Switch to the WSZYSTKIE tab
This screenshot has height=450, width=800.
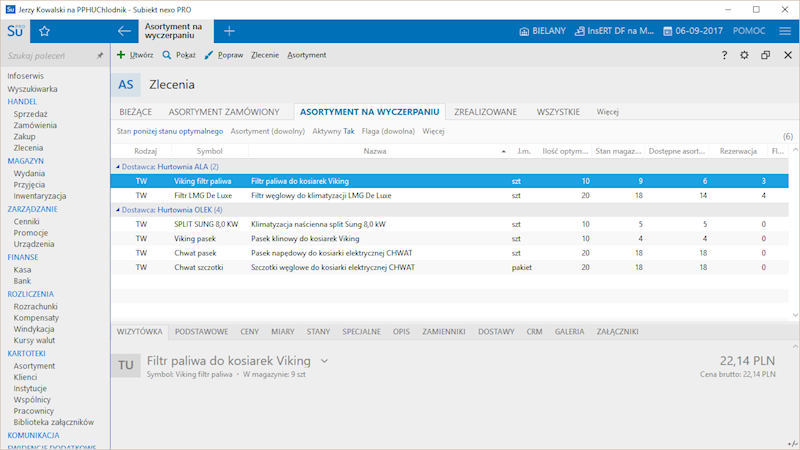pos(558,112)
